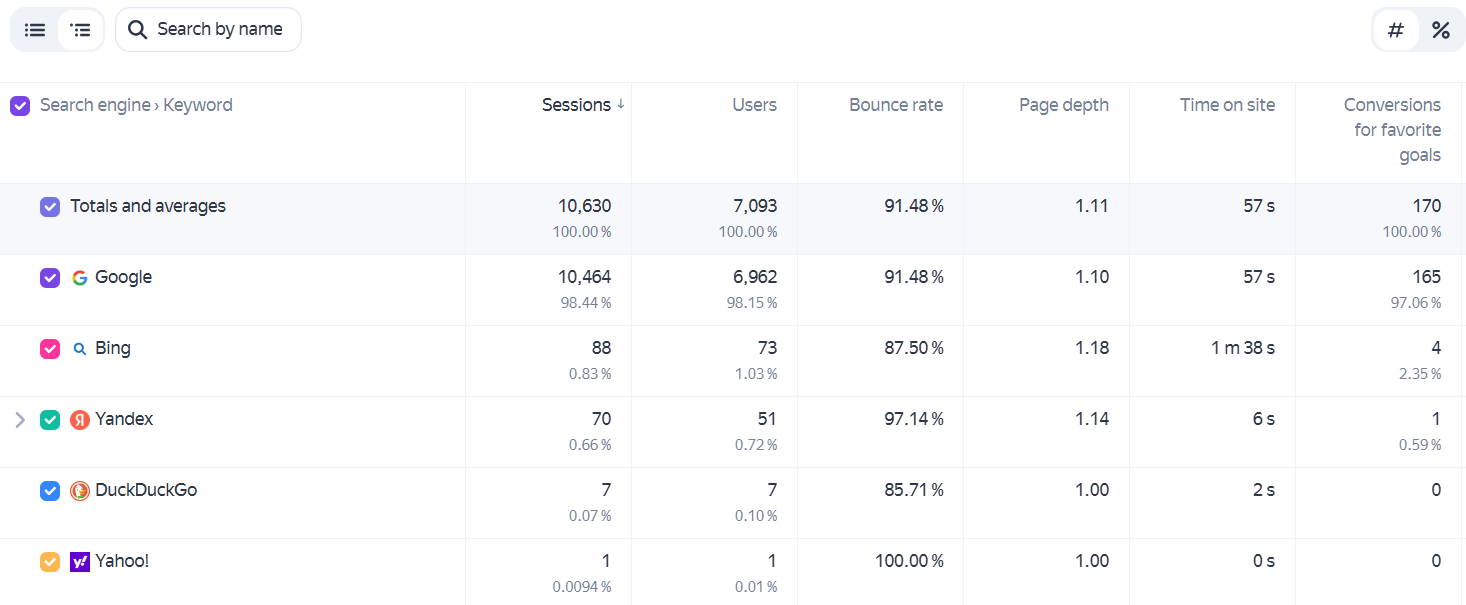Open the DuckDuckGo row label
Viewport: 1466px width, 605px height.
coord(146,490)
